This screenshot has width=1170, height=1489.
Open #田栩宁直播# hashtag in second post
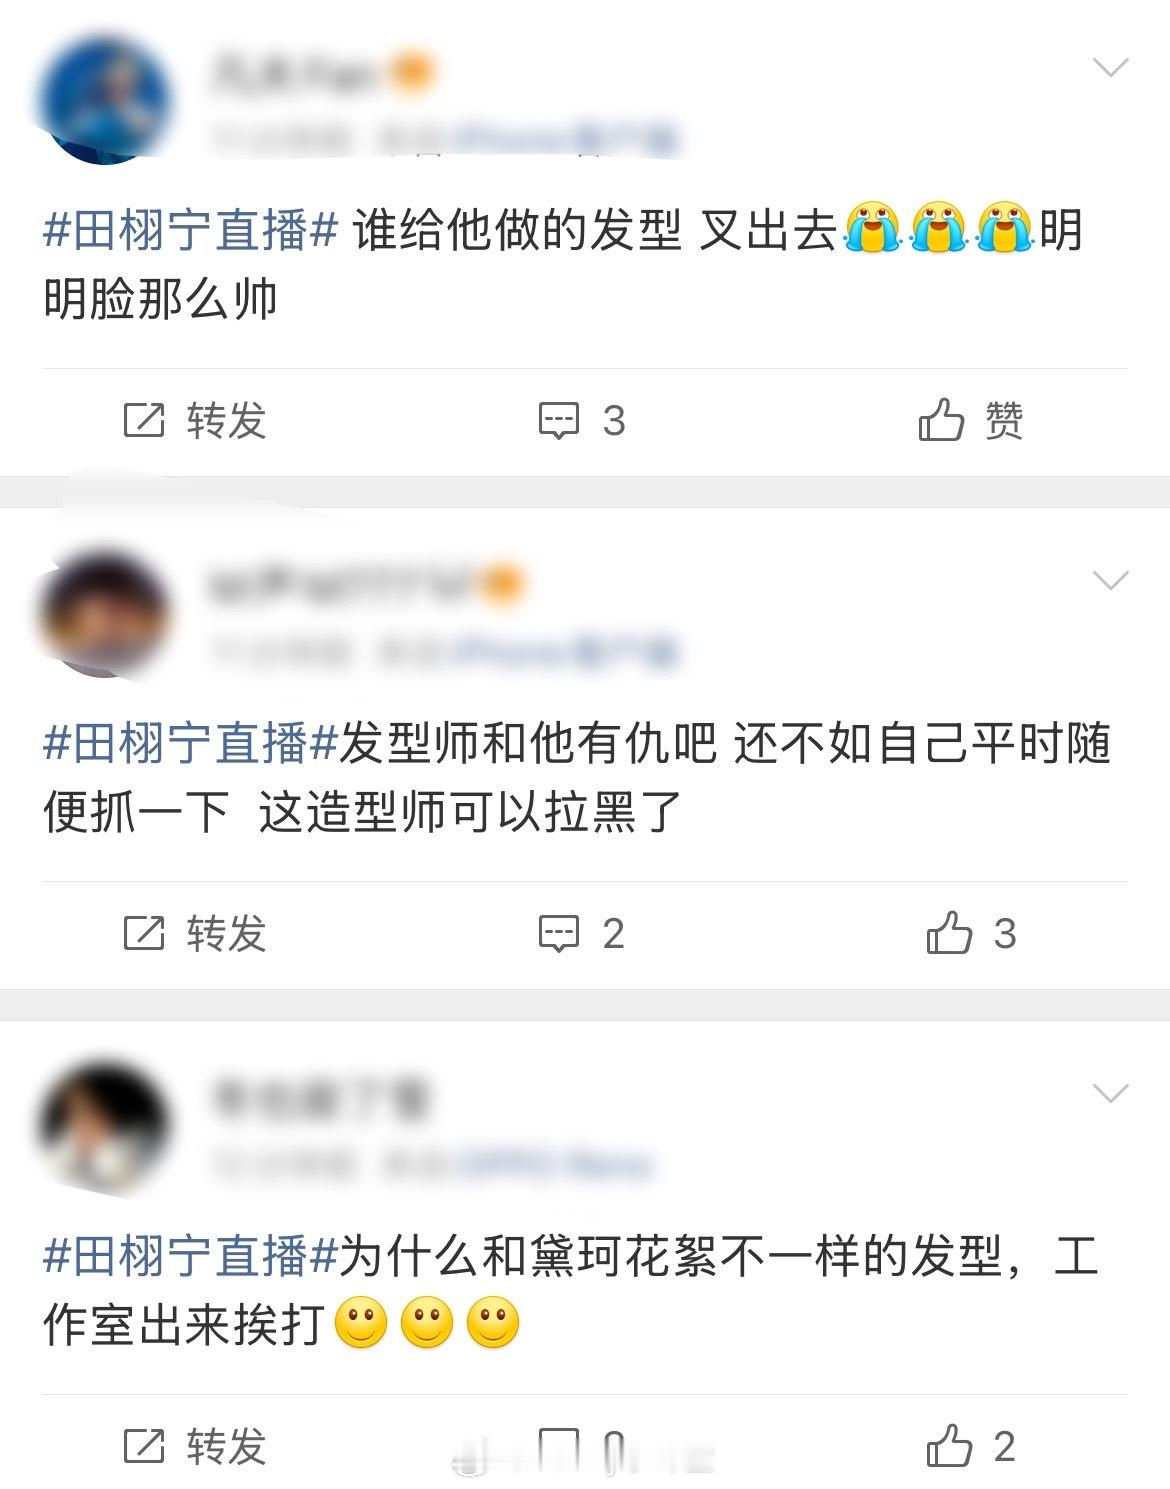pos(191,744)
